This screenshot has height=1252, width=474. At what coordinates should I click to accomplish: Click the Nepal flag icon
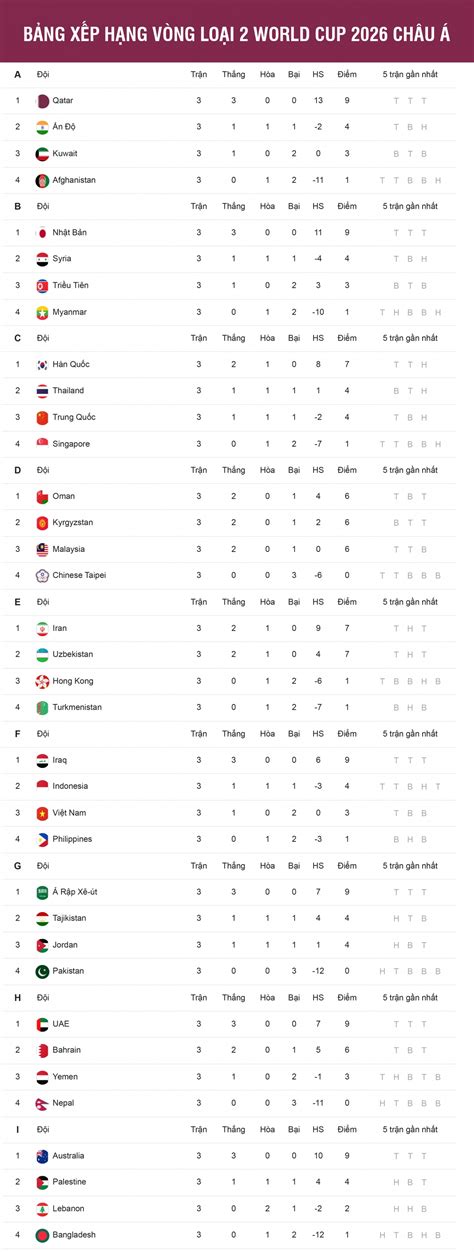click(x=42, y=1103)
